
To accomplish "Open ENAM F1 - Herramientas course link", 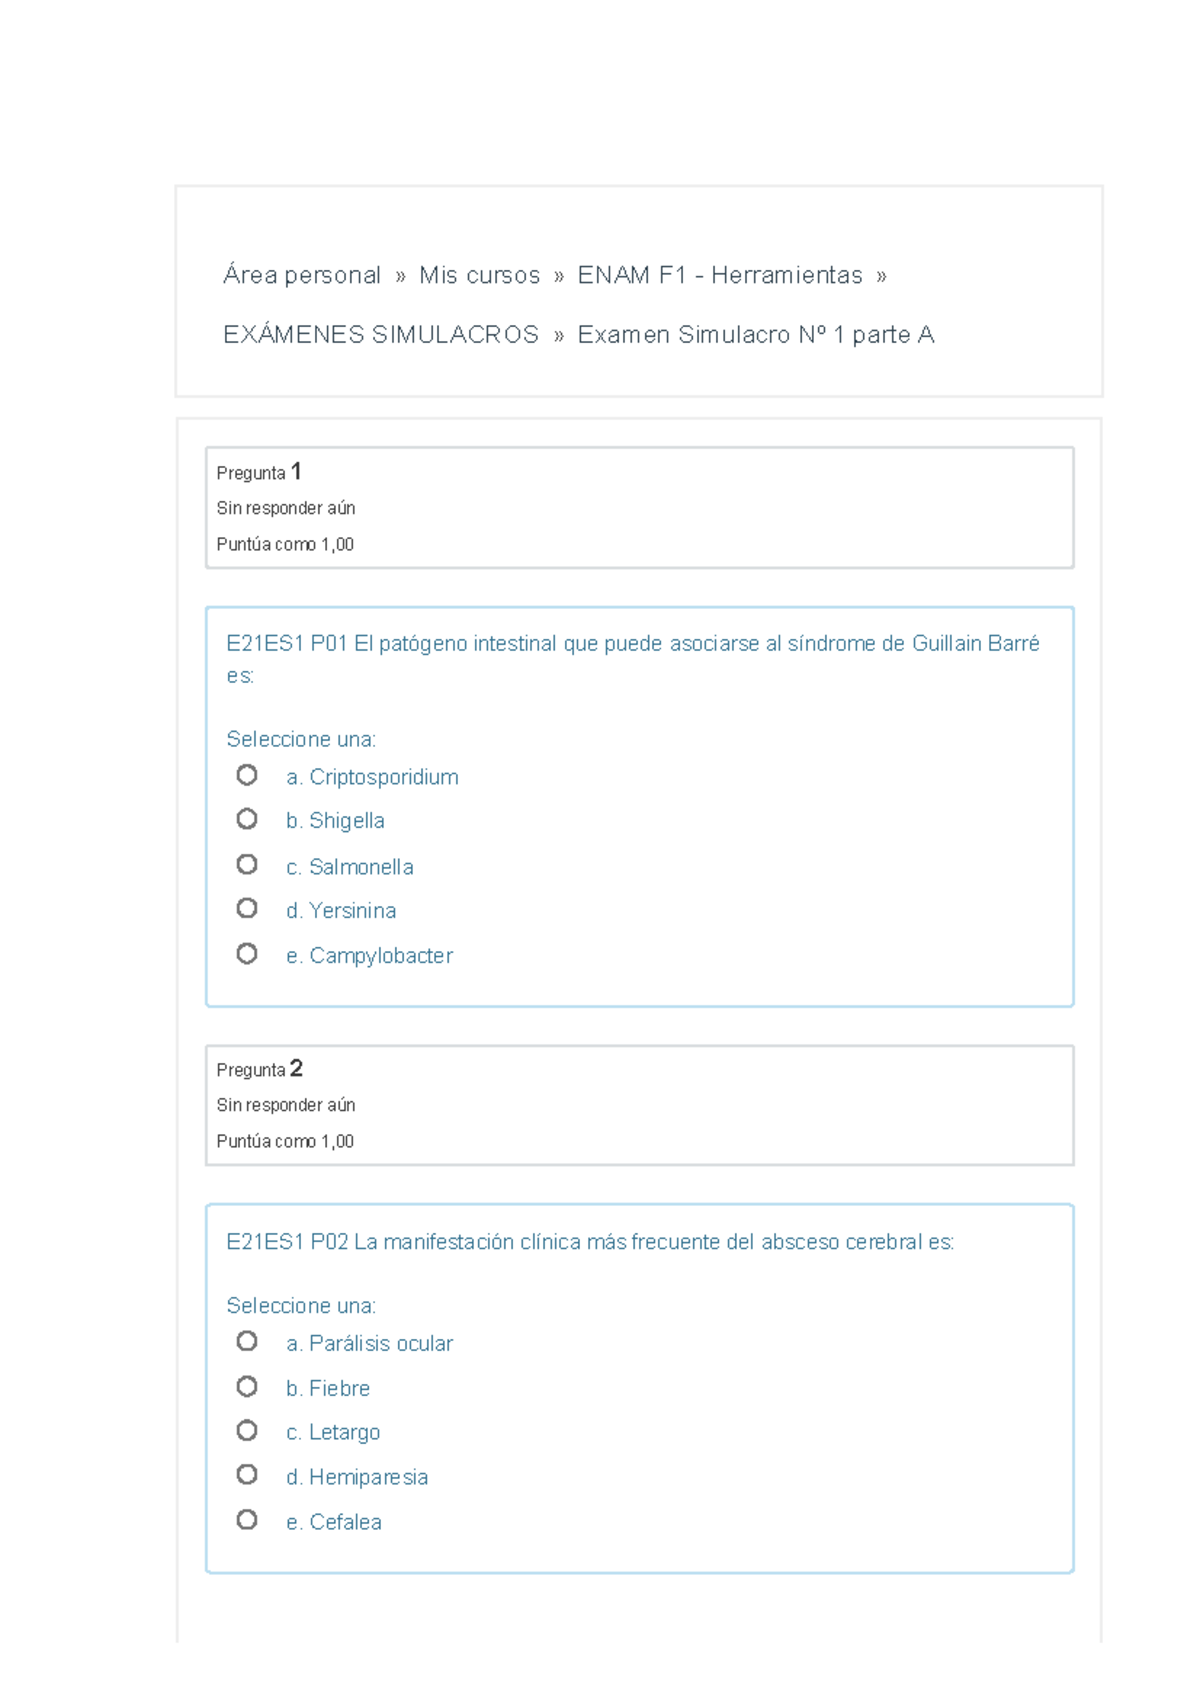I will pyautogui.click(x=720, y=275).
